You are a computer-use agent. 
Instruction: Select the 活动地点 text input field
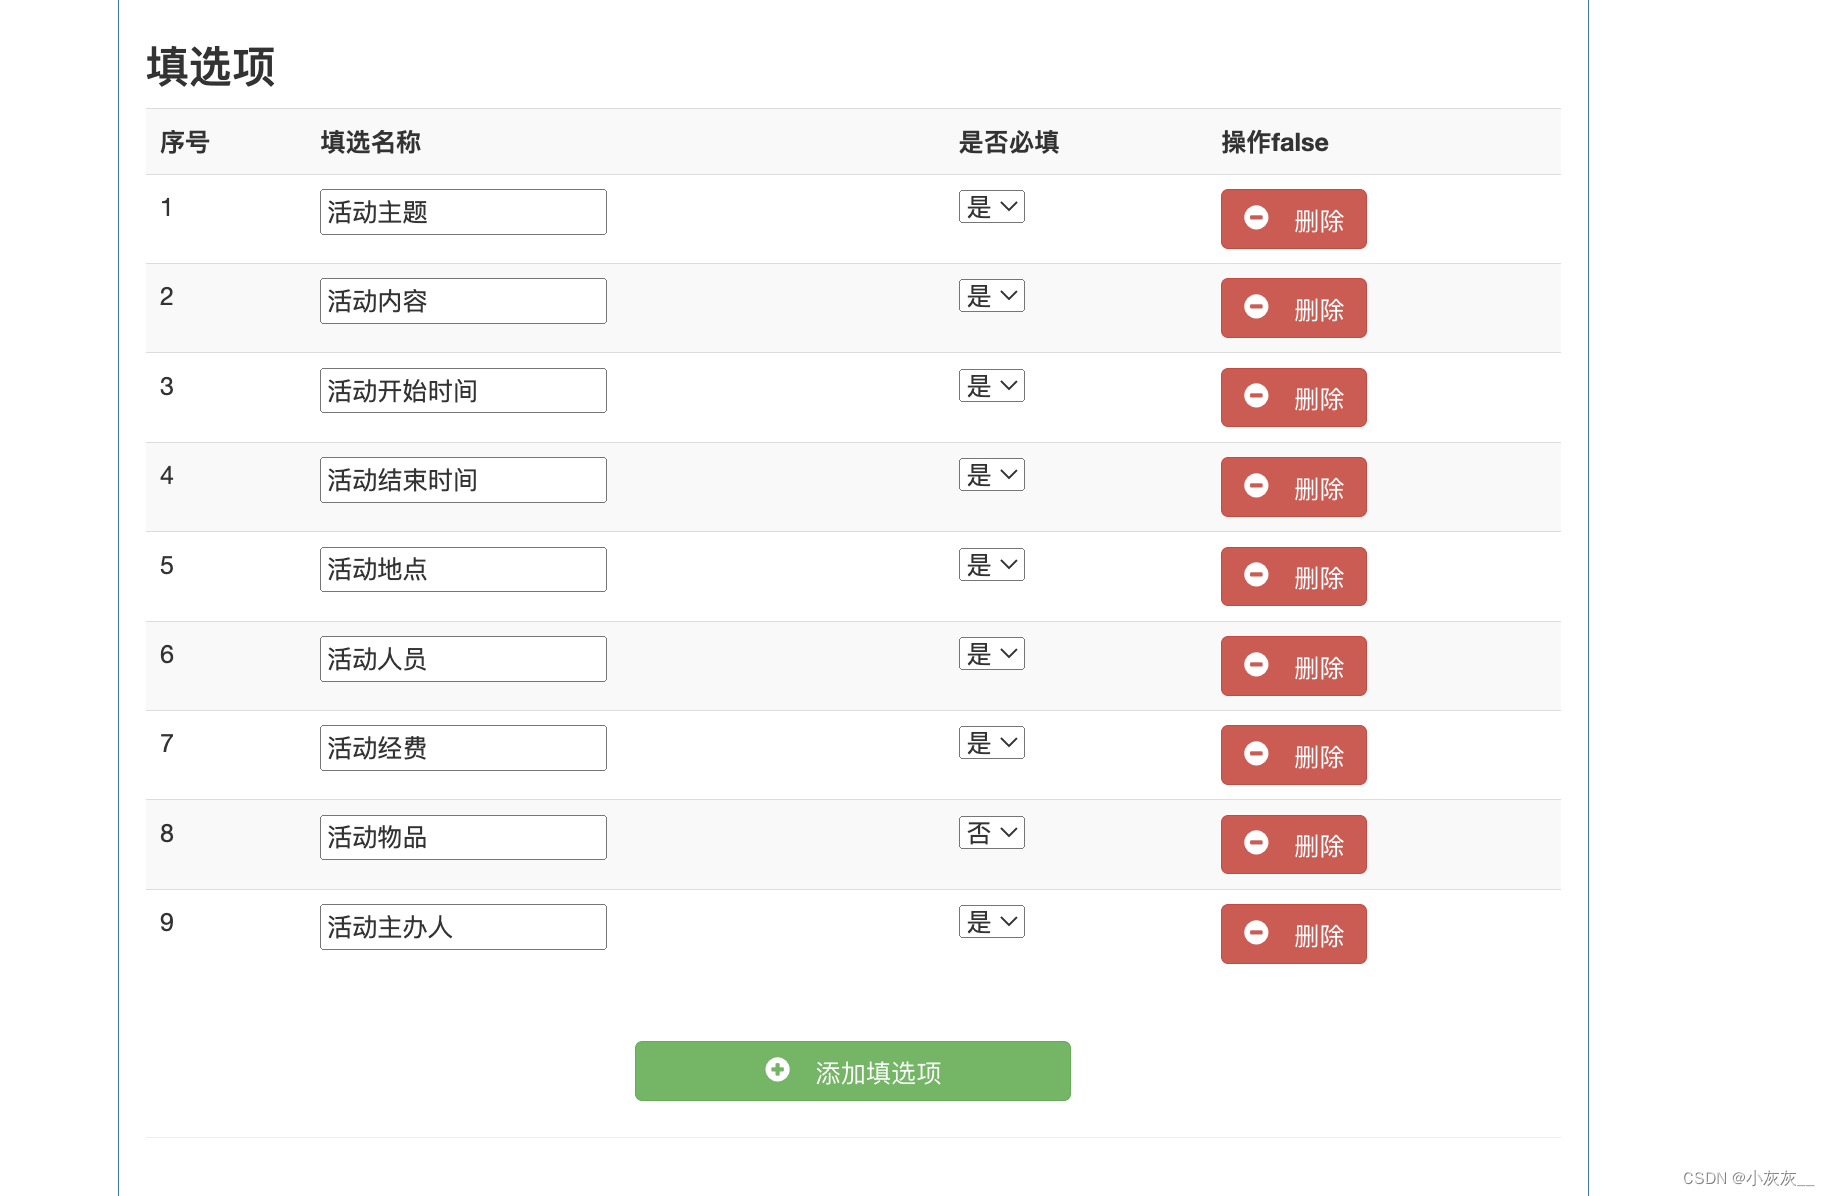462,568
